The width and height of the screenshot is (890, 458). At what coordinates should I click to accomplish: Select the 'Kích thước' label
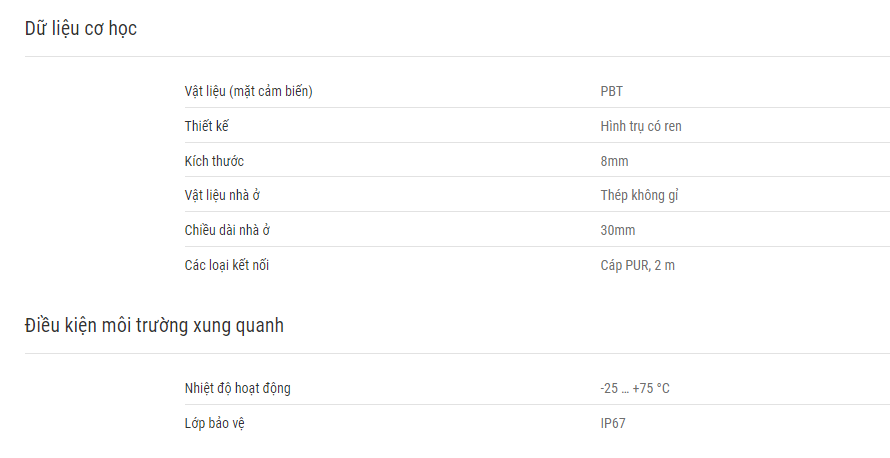point(214,161)
